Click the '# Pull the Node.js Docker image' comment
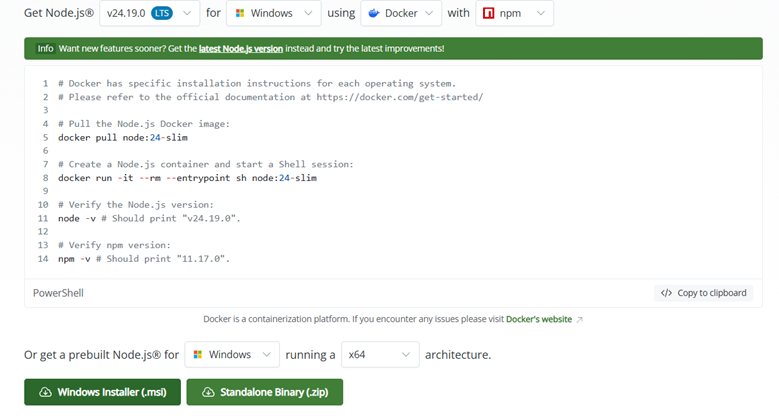The height and width of the screenshot is (416, 779). click(144, 124)
